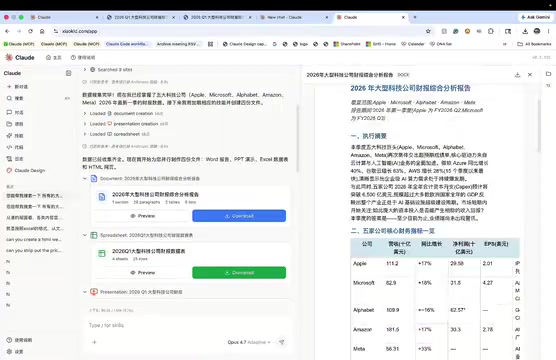Go back using the browser back arrow

point(7,31)
